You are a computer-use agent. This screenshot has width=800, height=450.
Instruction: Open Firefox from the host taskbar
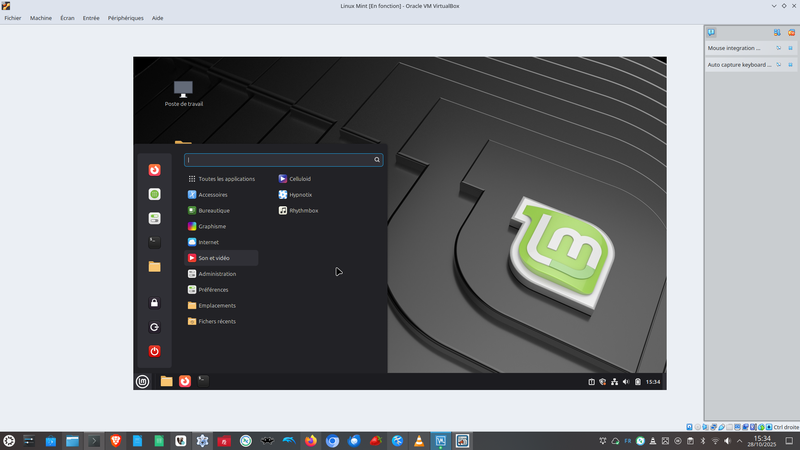[x=311, y=441]
